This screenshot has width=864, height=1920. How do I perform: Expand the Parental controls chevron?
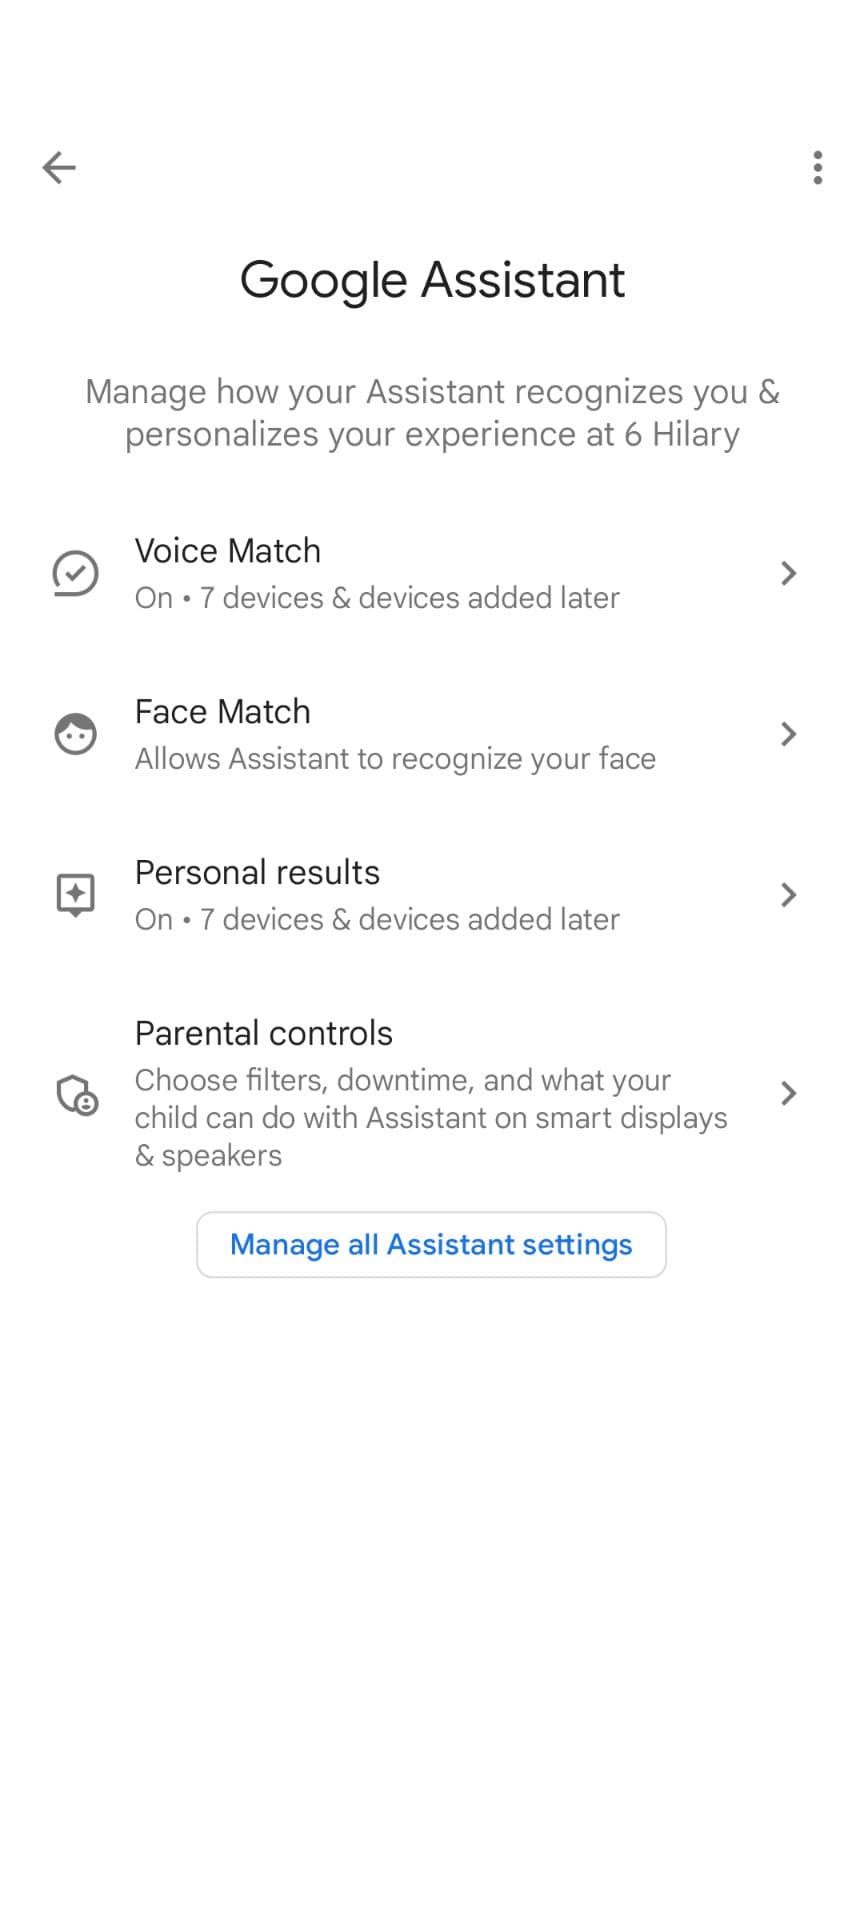pyautogui.click(x=788, y=1093)
